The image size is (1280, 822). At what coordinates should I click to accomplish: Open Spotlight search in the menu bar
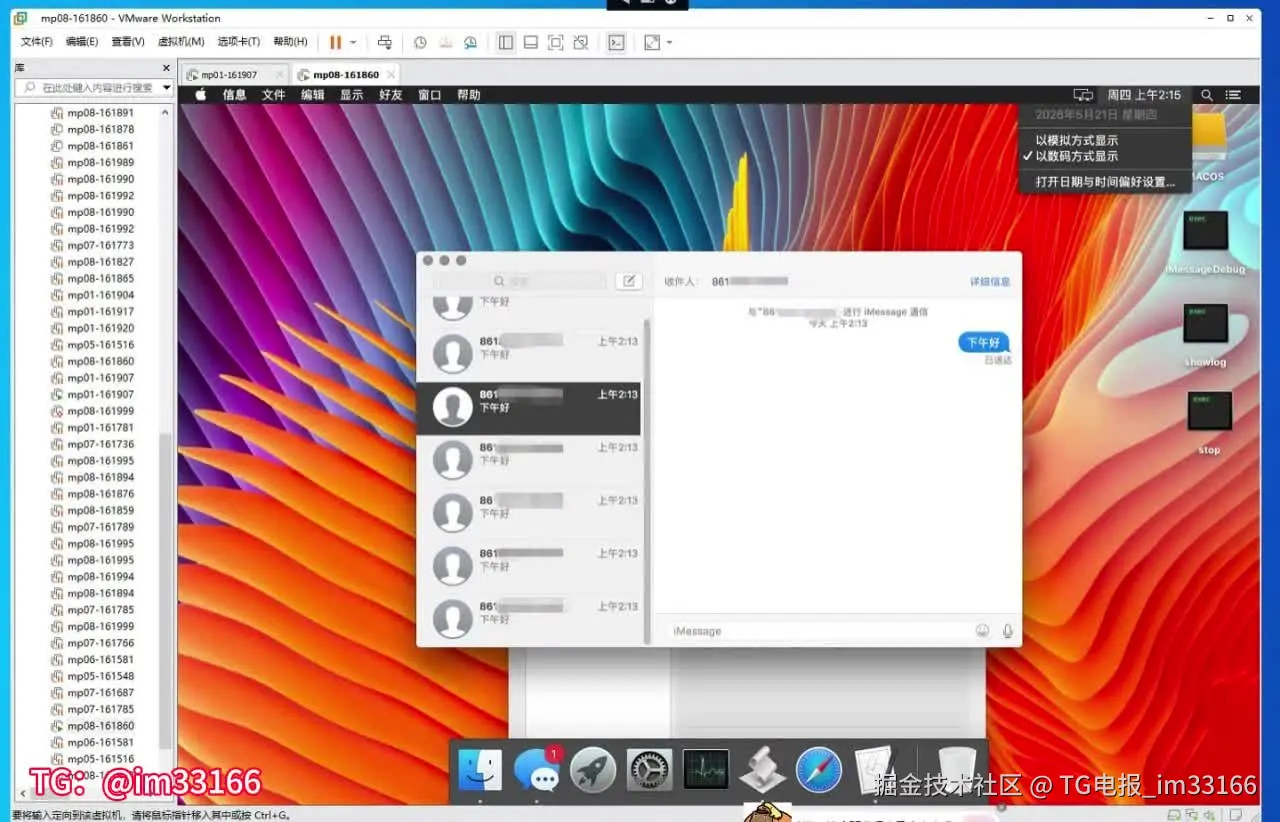point(1207,95)
